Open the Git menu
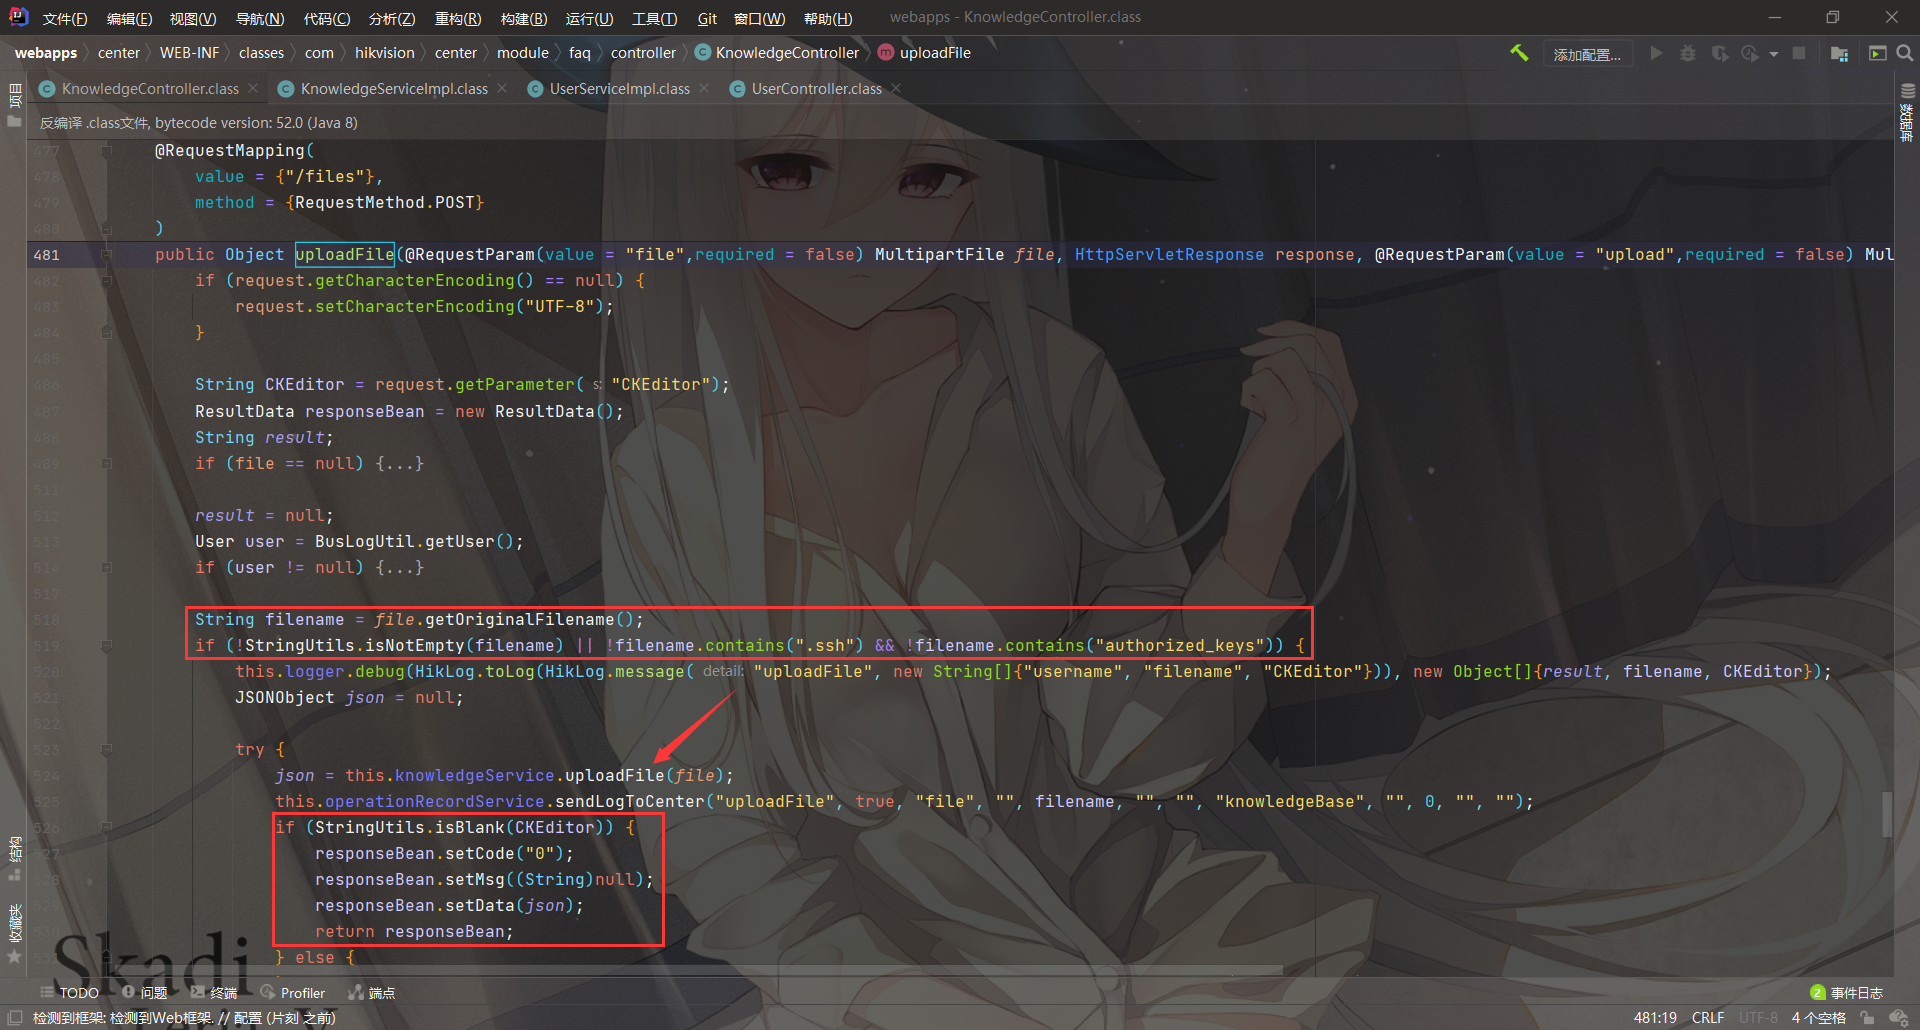The height and width of the screenshot is (1030, 1920). pos(707,19)
